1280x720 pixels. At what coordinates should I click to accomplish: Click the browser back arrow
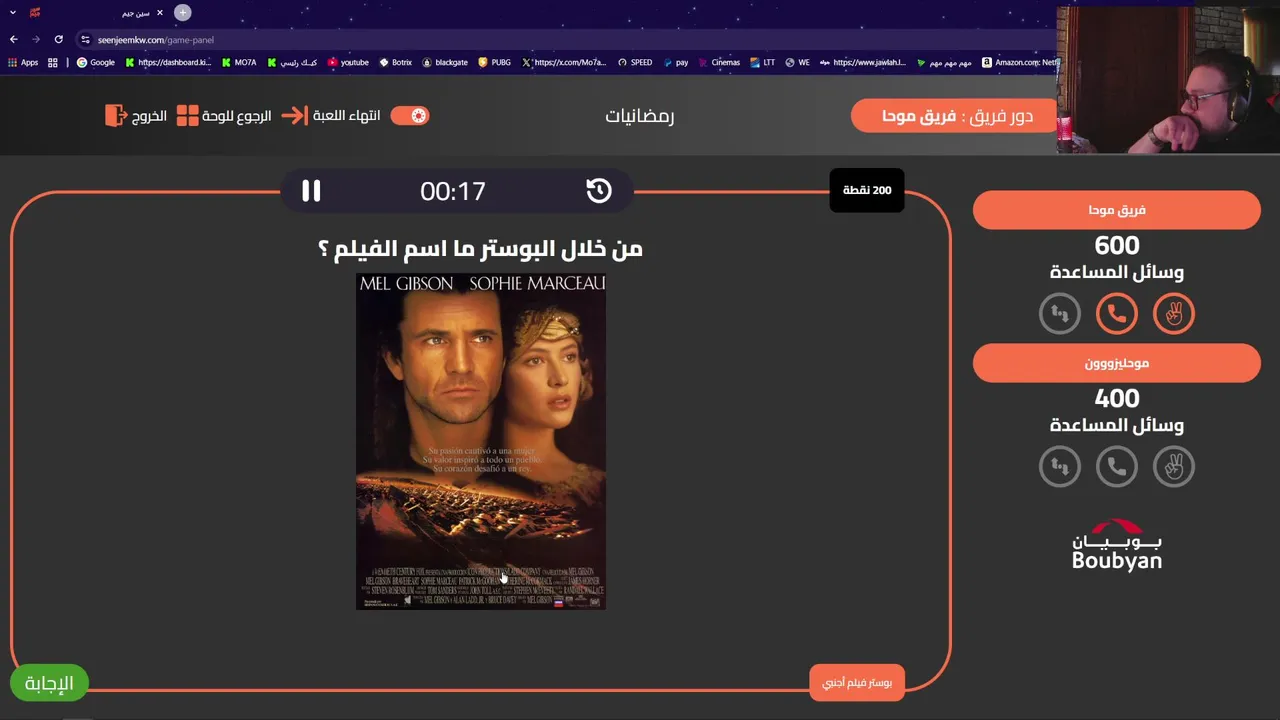[14, 39]
